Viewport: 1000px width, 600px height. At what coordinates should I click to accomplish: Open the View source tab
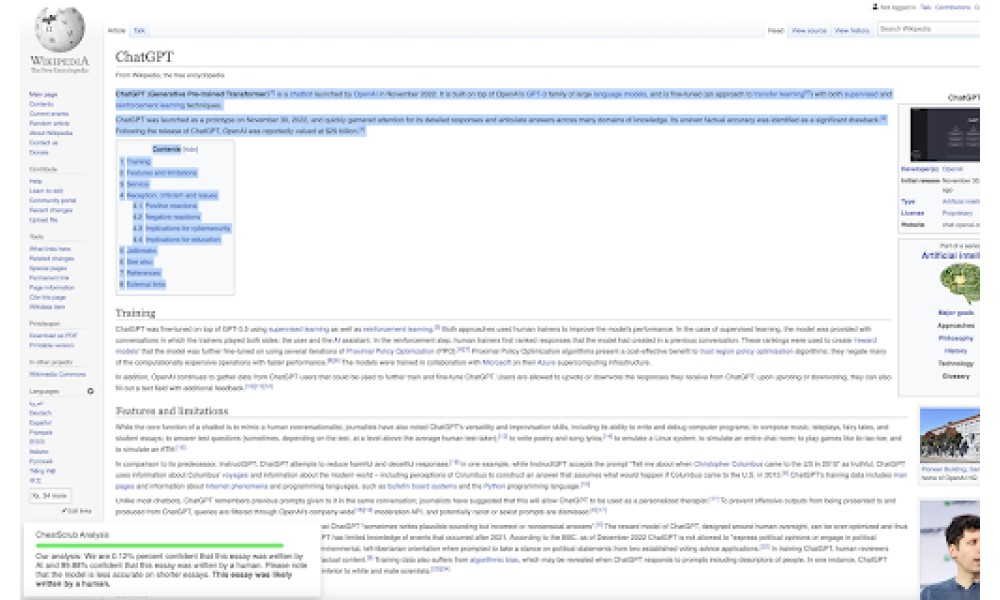pyautogui.click(x=809, y=31)
